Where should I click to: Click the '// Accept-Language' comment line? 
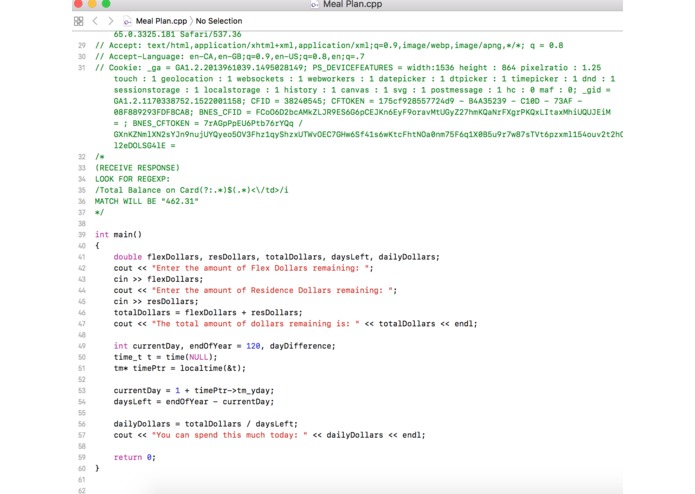tap(230, 57)
